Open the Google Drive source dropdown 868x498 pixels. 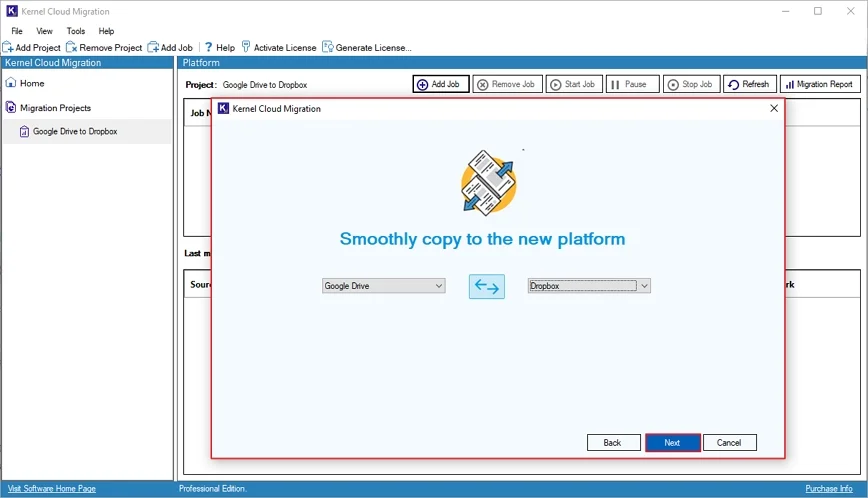click(384, 286)
